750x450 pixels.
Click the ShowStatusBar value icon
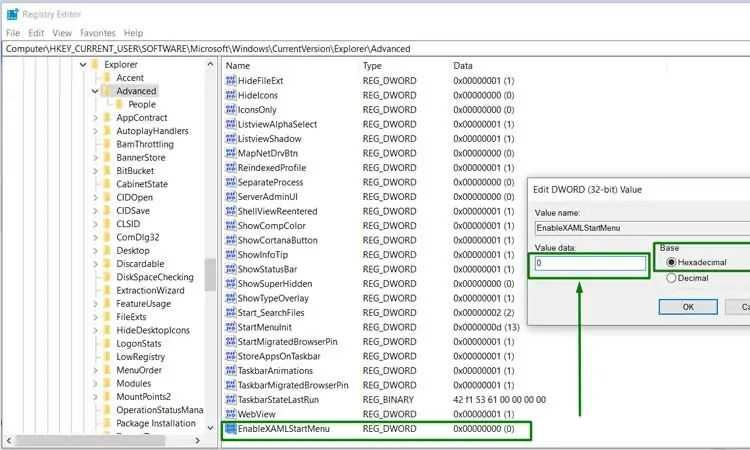pyautogui.click(x=231, y=269)
